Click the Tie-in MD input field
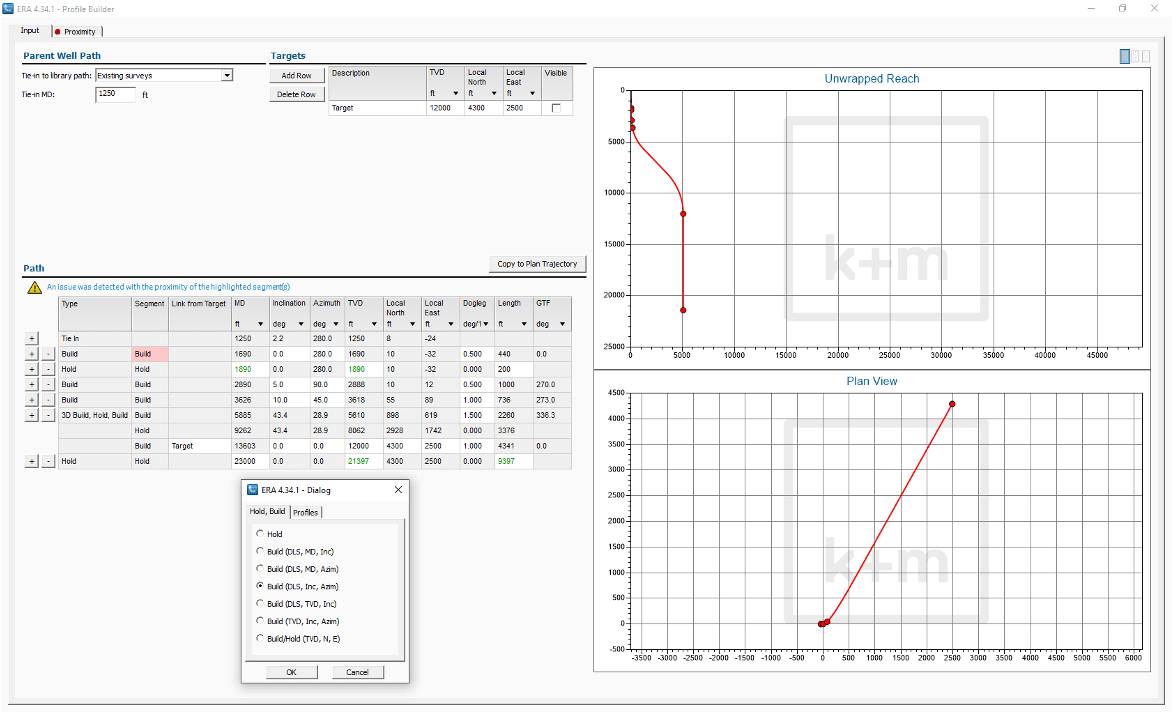Screen dimensions: 1172x712 pos(116,94)
